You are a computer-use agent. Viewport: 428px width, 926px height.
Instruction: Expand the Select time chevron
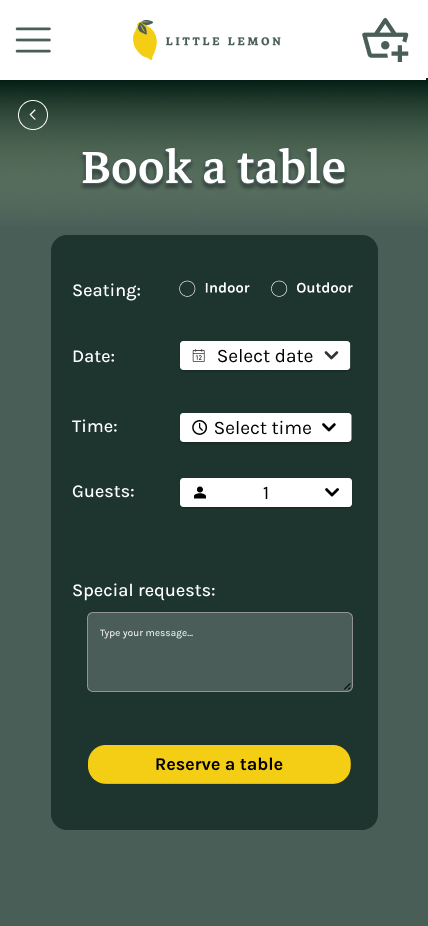[x=329, y=428]
